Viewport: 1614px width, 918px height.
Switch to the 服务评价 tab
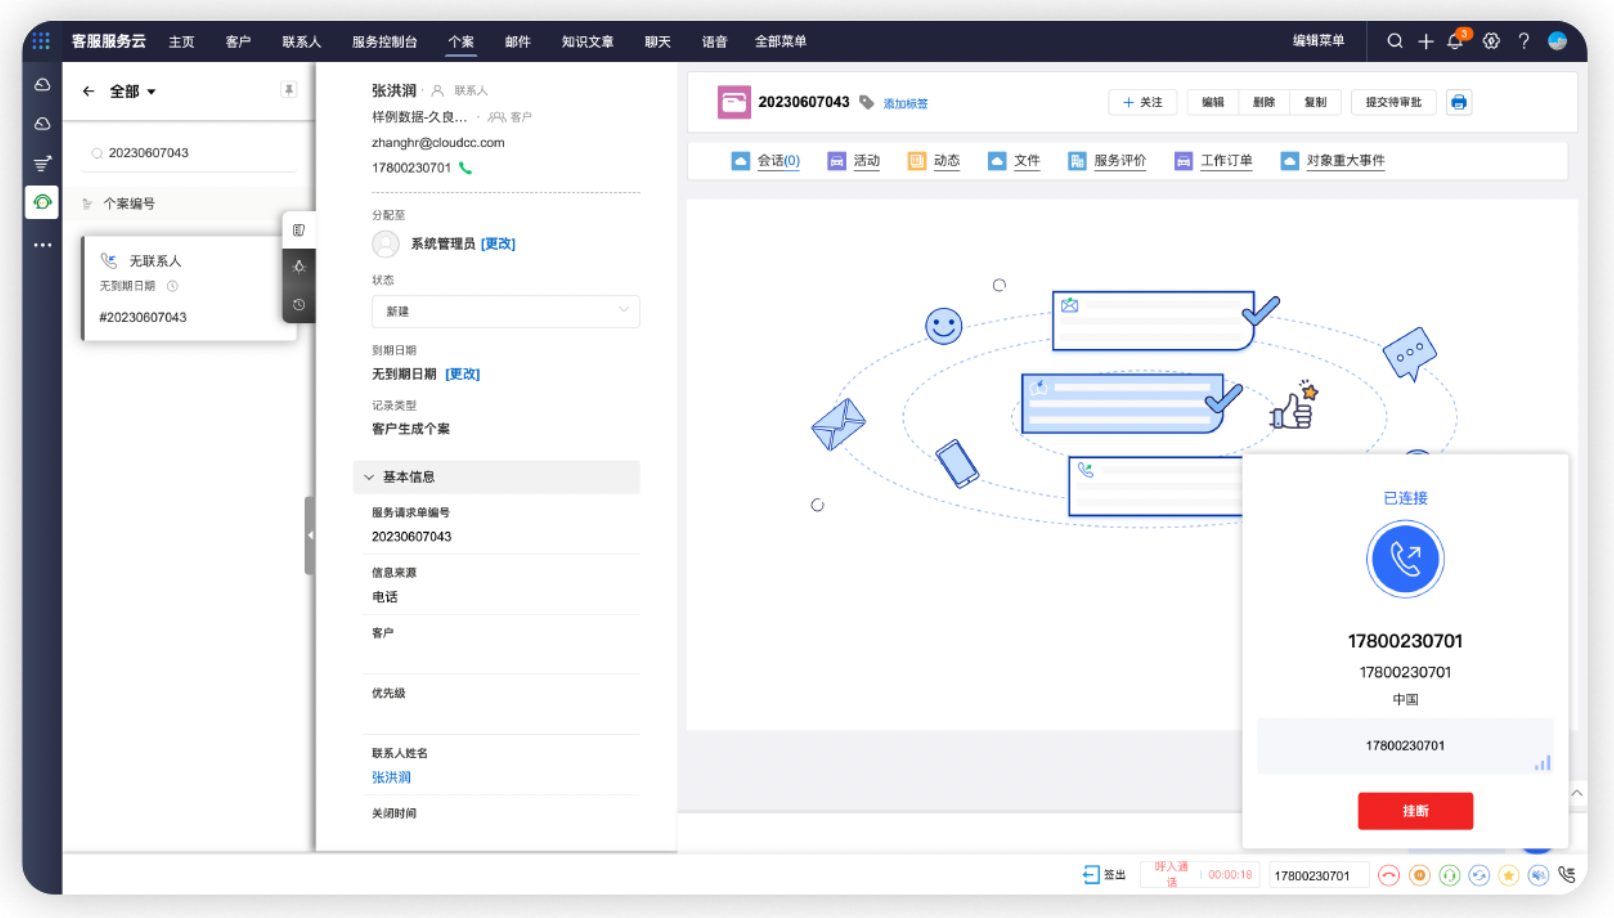tap(1107, 160)
